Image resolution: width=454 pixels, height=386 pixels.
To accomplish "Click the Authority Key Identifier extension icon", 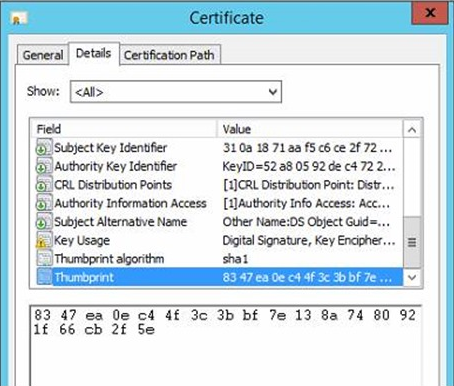I will [44, 166].
